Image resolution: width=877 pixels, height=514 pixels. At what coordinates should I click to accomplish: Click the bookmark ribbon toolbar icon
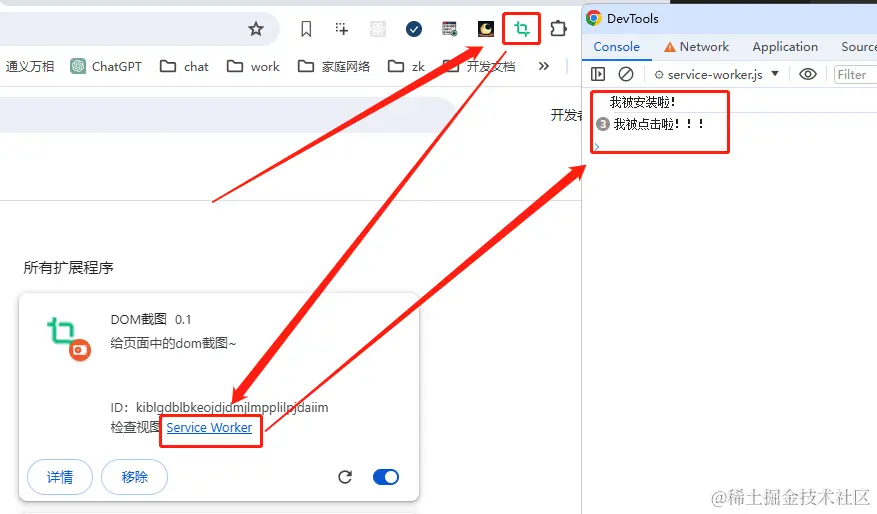(x=306, y=29)
